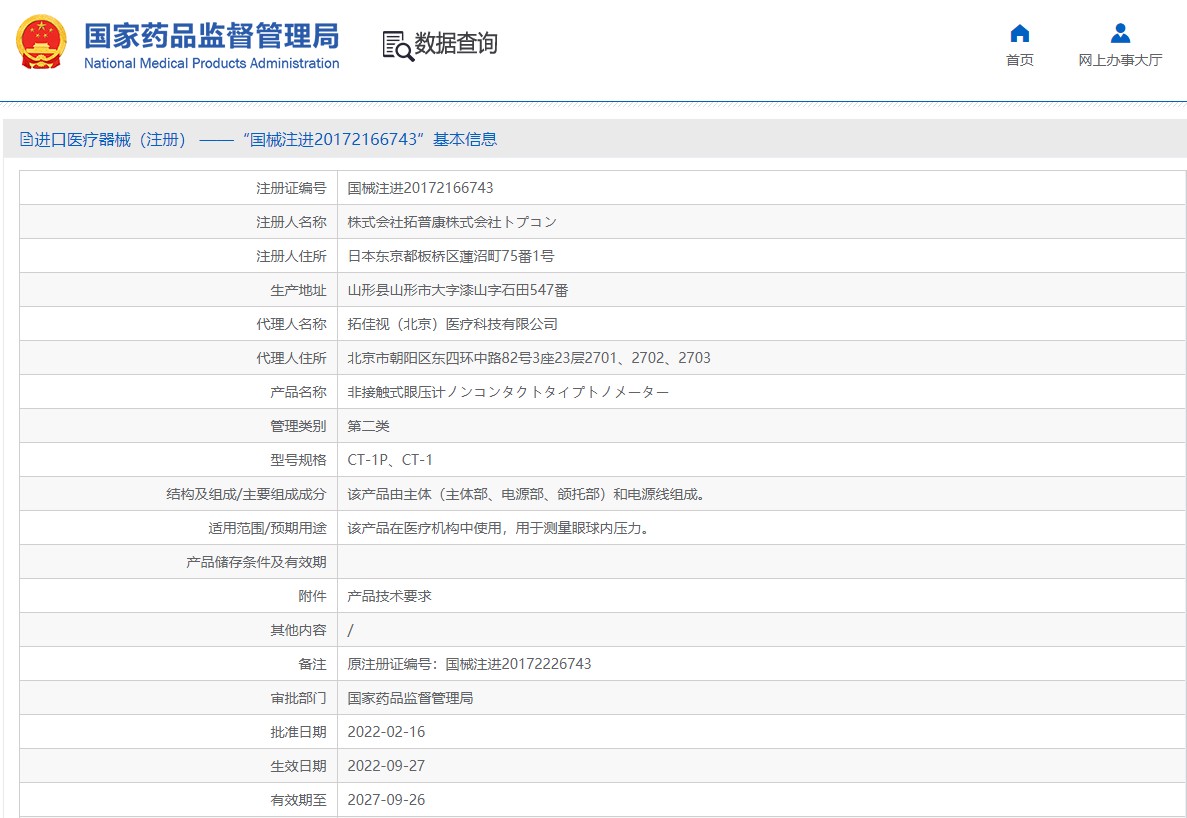
Task: Click the 生效日期 label
Action: tap(298, 766)
